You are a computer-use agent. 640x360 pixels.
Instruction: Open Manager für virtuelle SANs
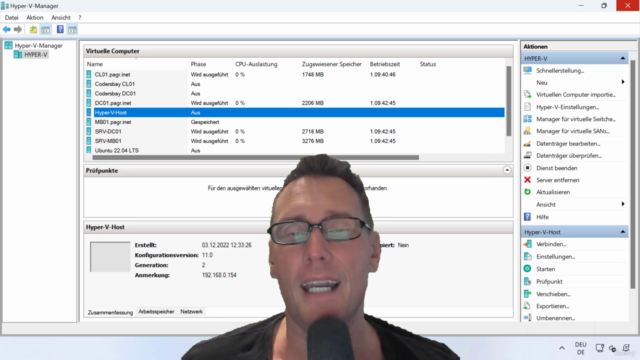(573, 131)
